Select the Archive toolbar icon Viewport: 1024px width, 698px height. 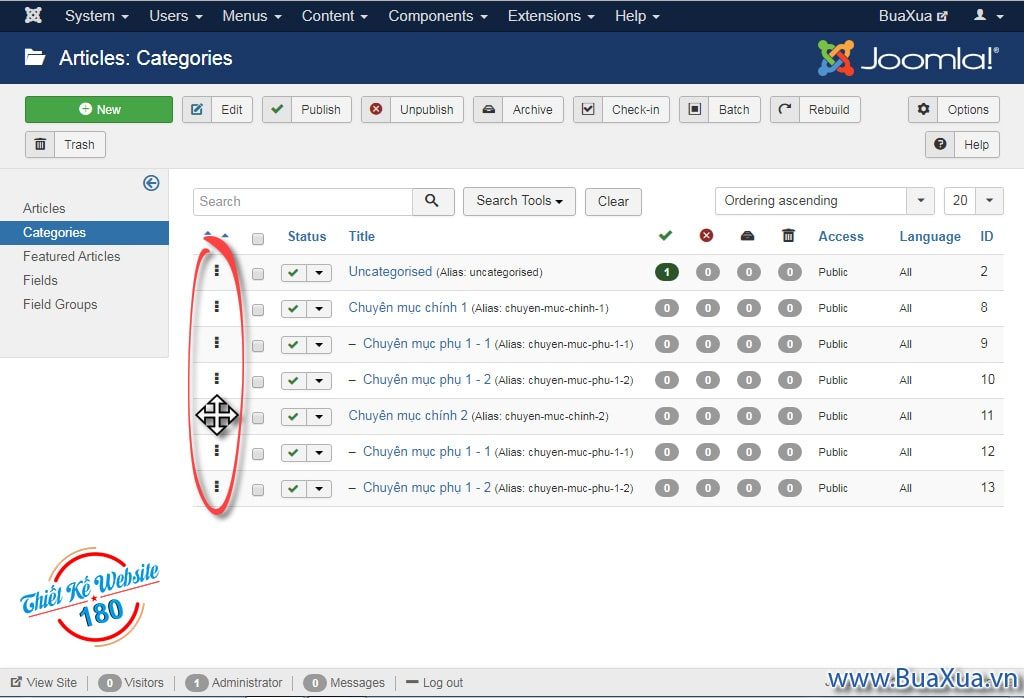click(489, 109)
